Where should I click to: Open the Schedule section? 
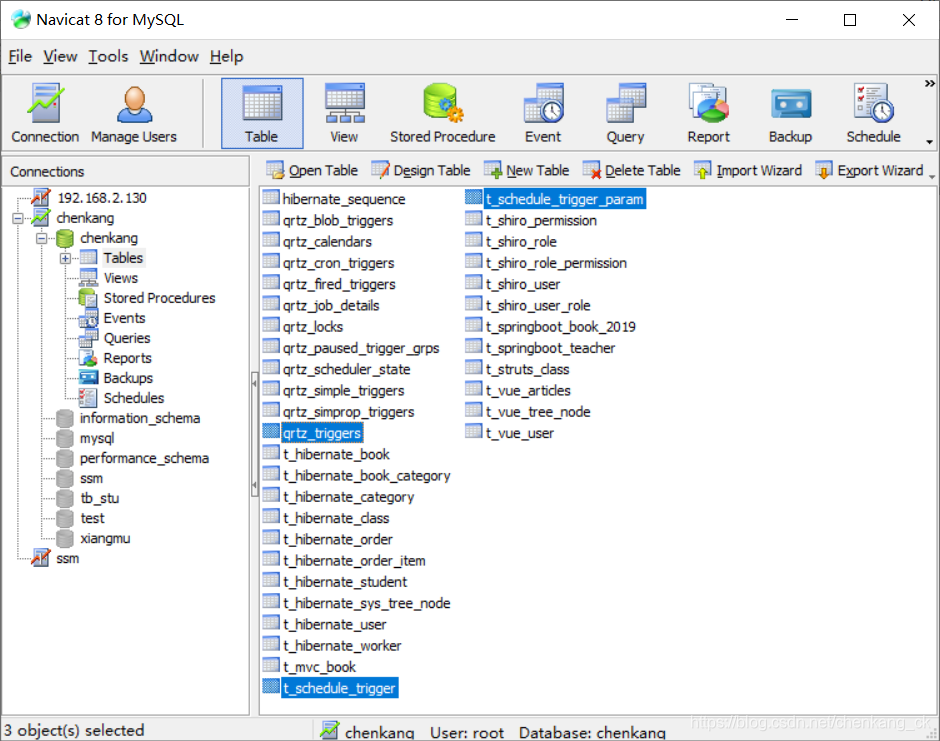tap(873, 113)
